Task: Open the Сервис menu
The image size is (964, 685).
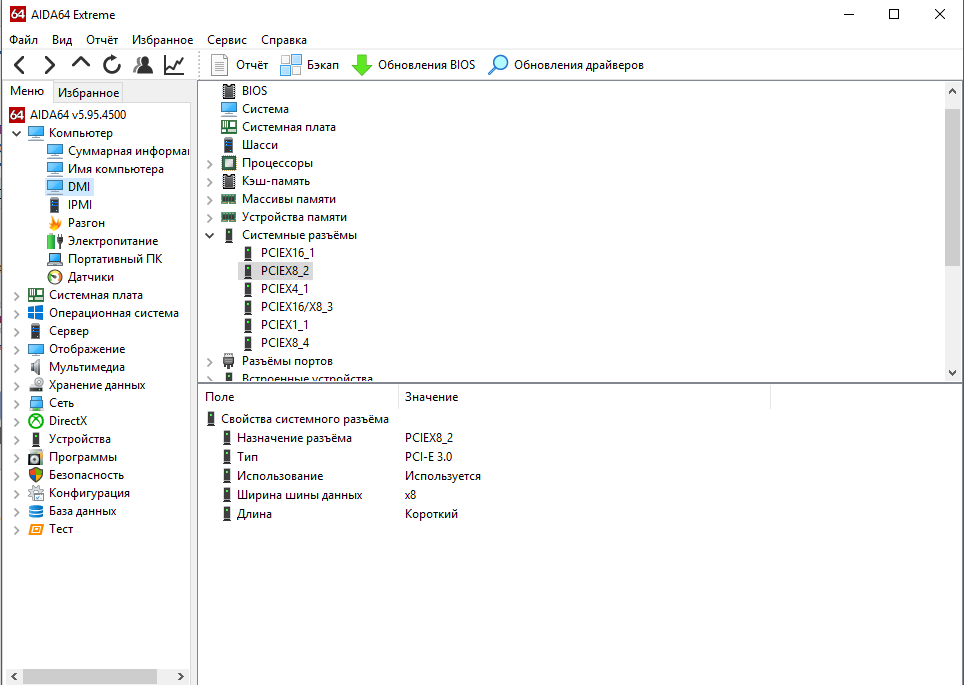Action: [227, 40]
